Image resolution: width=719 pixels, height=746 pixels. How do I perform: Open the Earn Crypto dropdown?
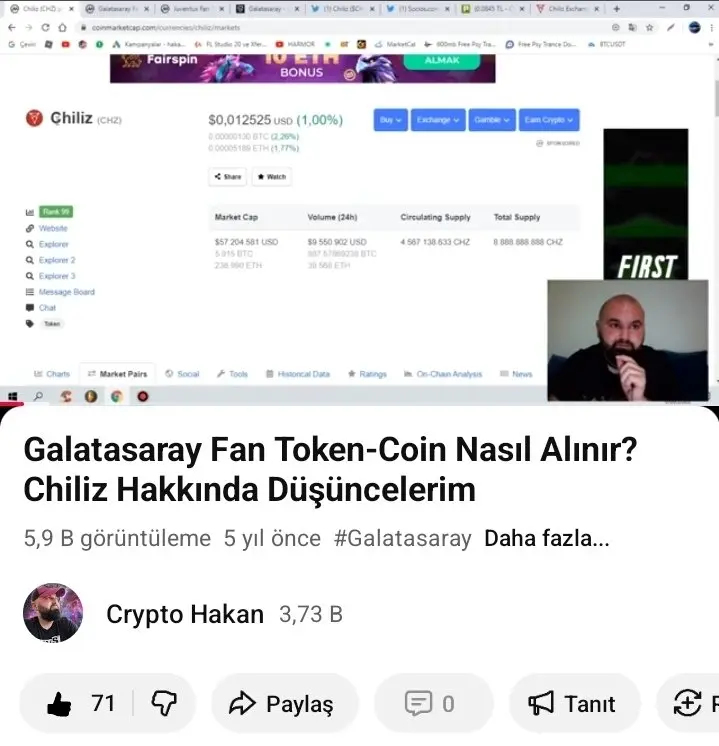549,120
